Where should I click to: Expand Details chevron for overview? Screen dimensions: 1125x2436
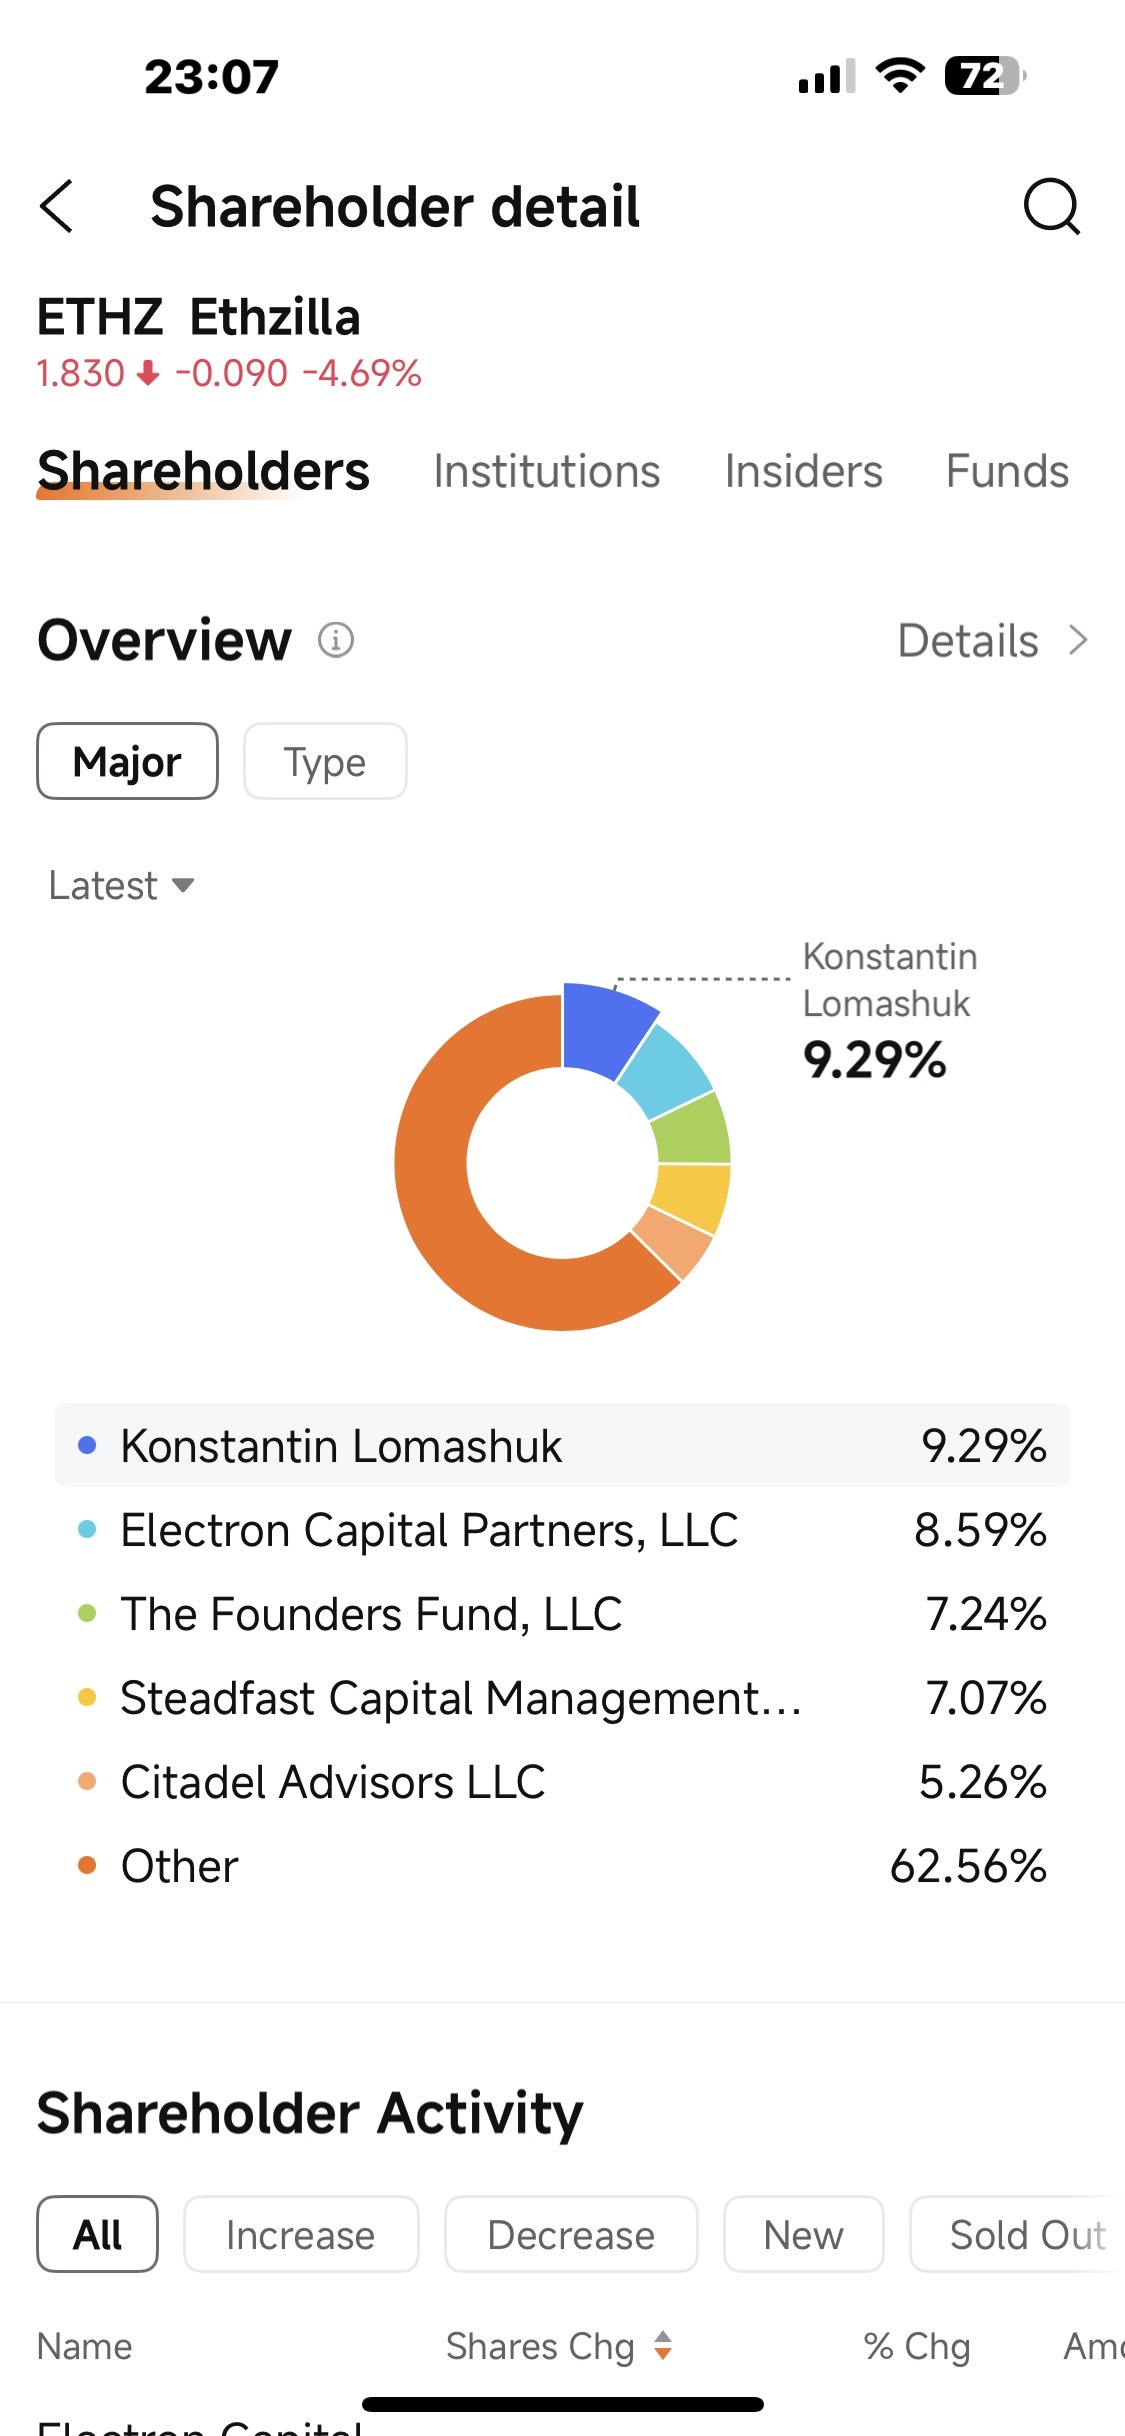(x=1077, y=640)
